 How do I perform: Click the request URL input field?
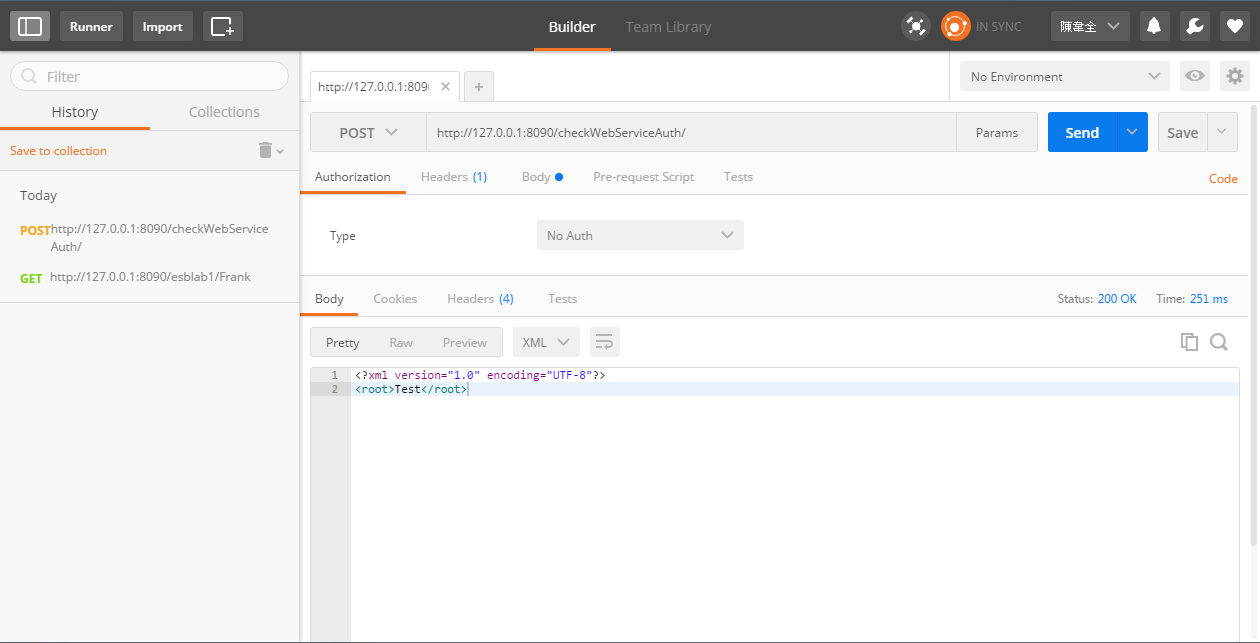tap(691, 132)
